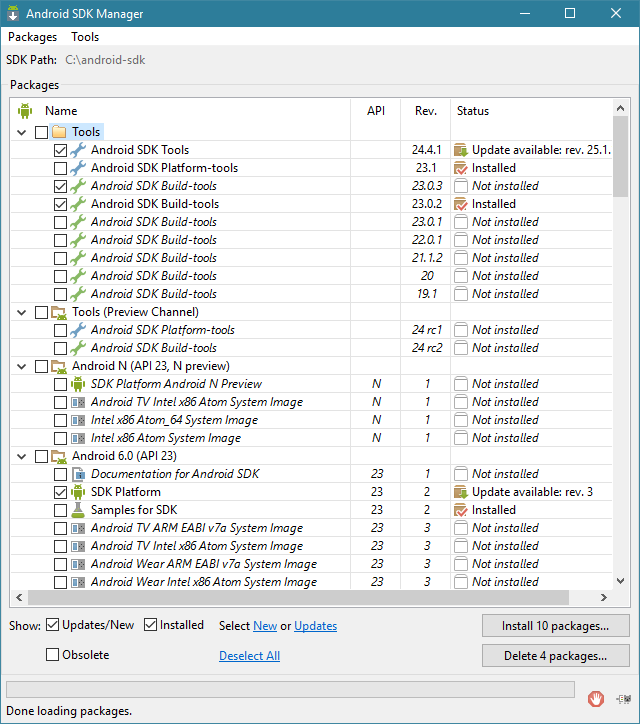Click Install 10 packages button
The width and height of the screenshot is (640, 724).
click(x=555, y=626)
